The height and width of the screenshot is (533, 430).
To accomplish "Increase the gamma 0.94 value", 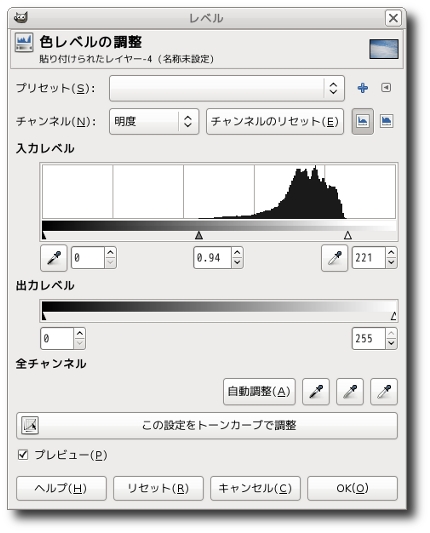I will tap(237, 252).
